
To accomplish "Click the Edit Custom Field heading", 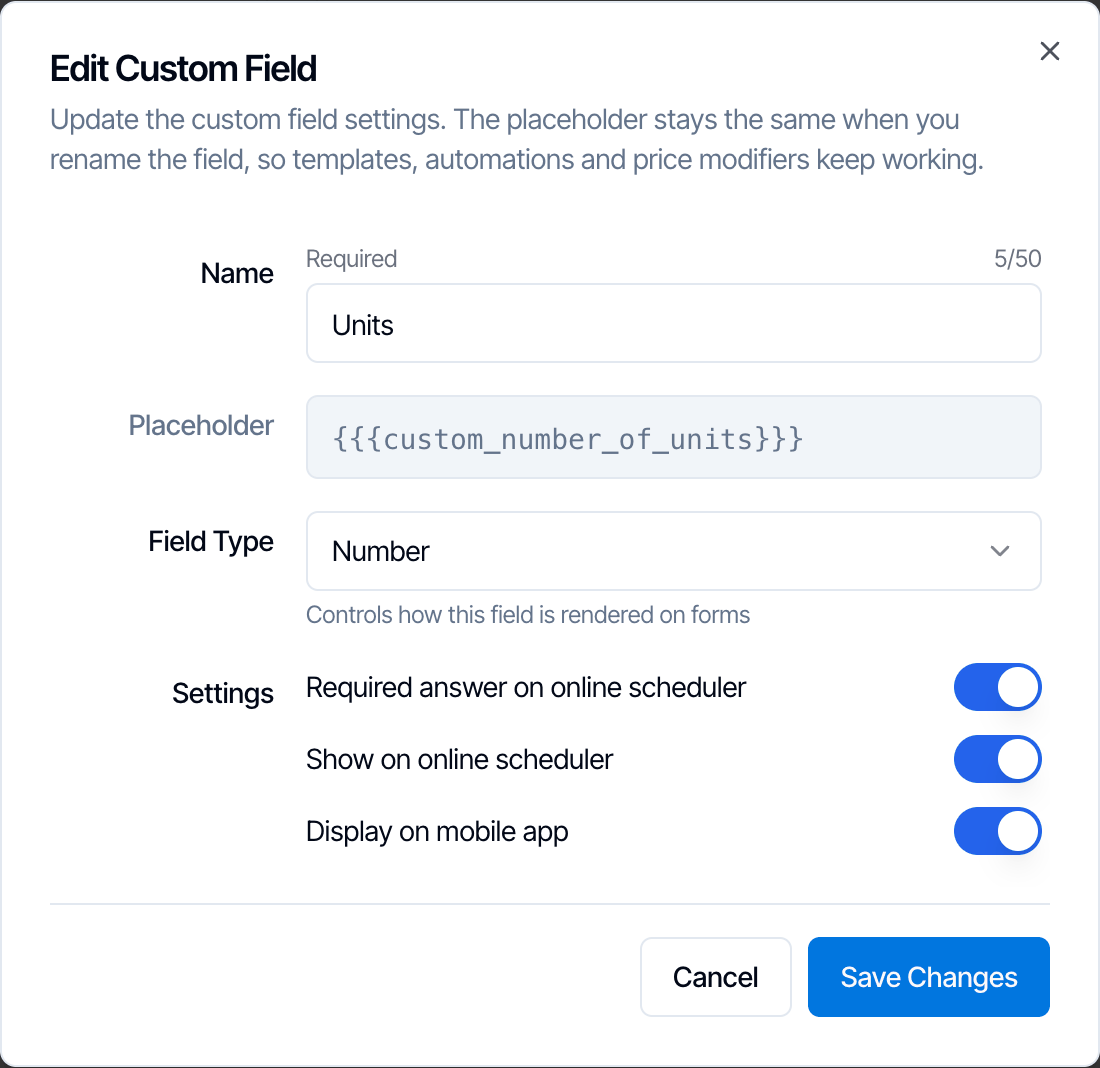I will click(x=183, y=69).
